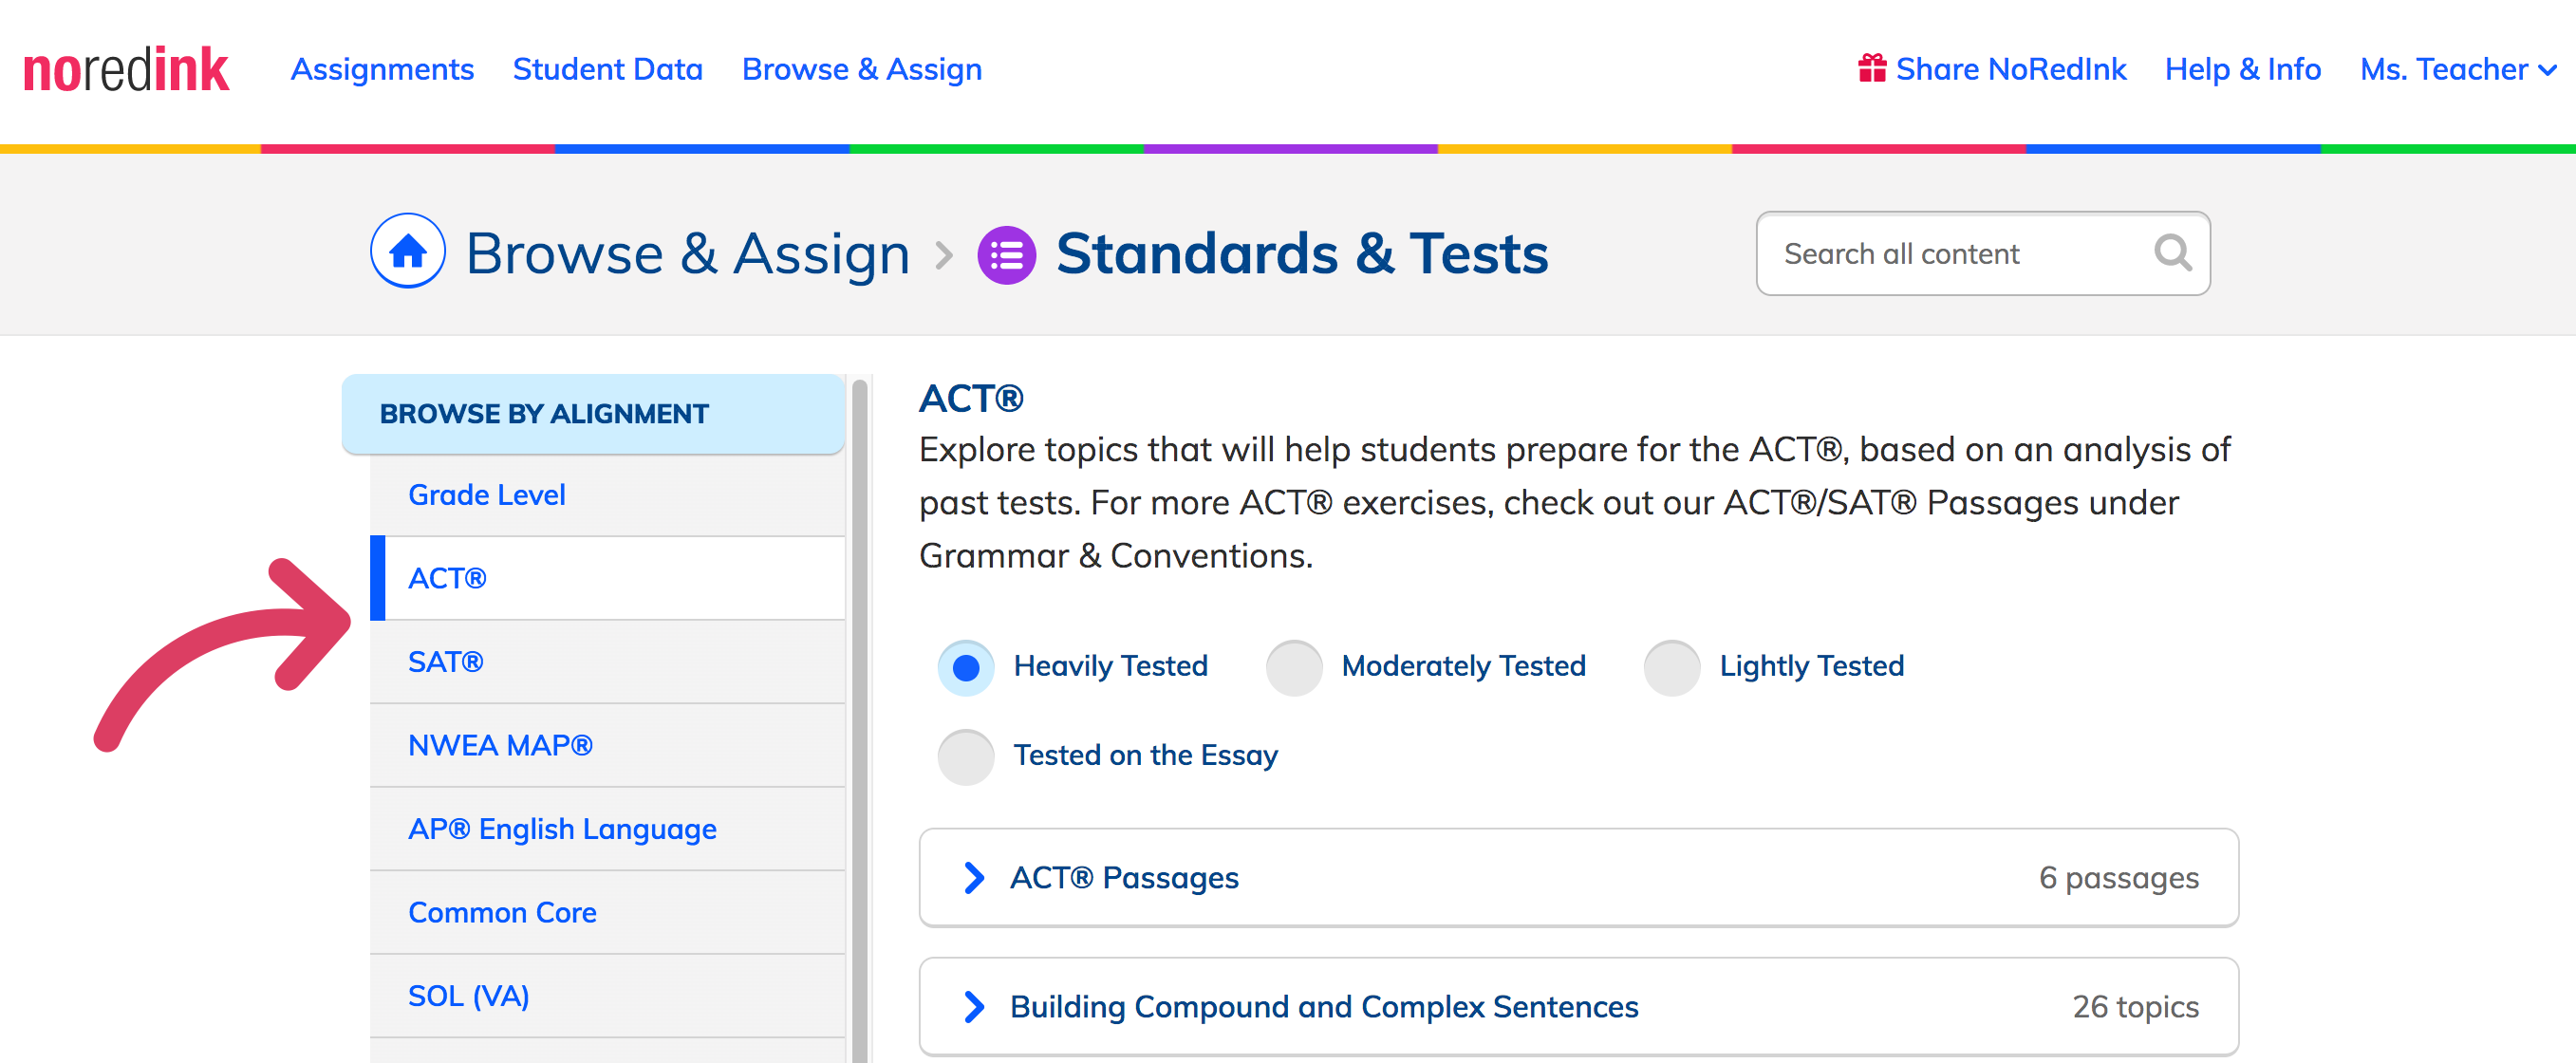Click the gift icon by Share NoRedInk
Viewport: 2576px width, 1063px height.
pyautogui.click(x=1872, y=69)
